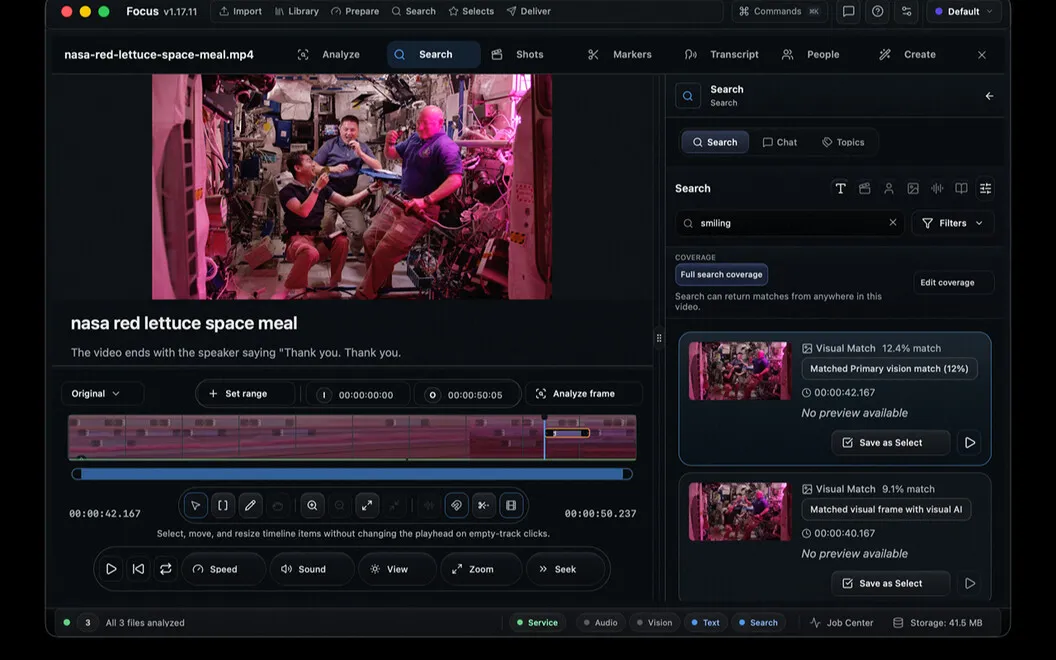Filter search by shots clapperboard icon
The height and width of the screenshot is (660, 1056).
(865, 189)
